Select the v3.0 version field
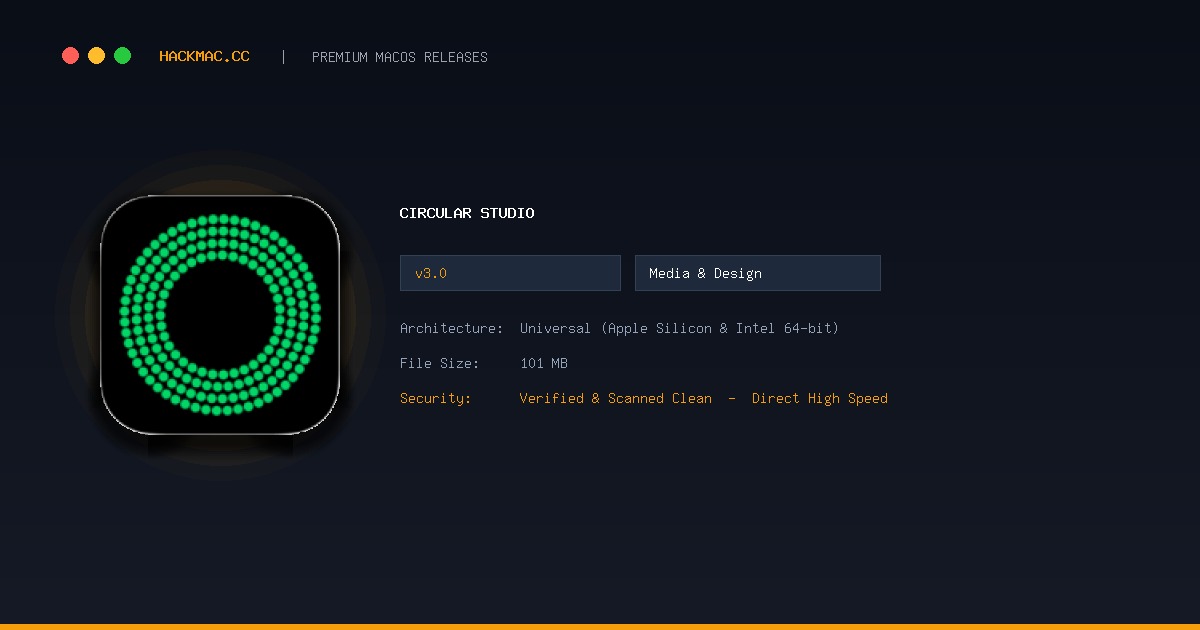The width and height of the screenshot is (1200, 630). [x=510, y=273]
